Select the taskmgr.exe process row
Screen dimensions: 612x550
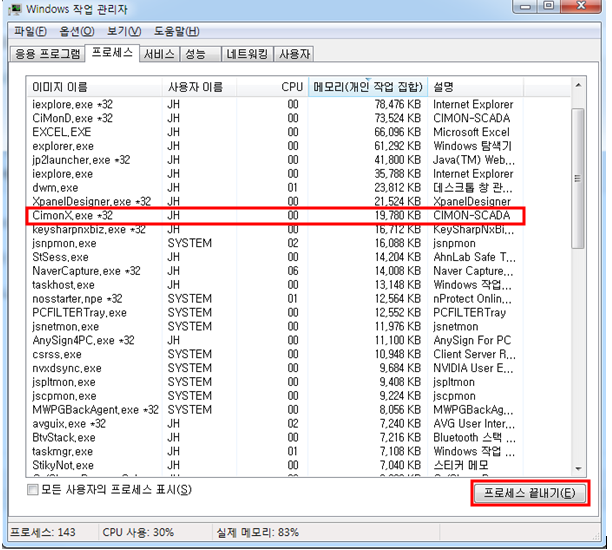275,452
